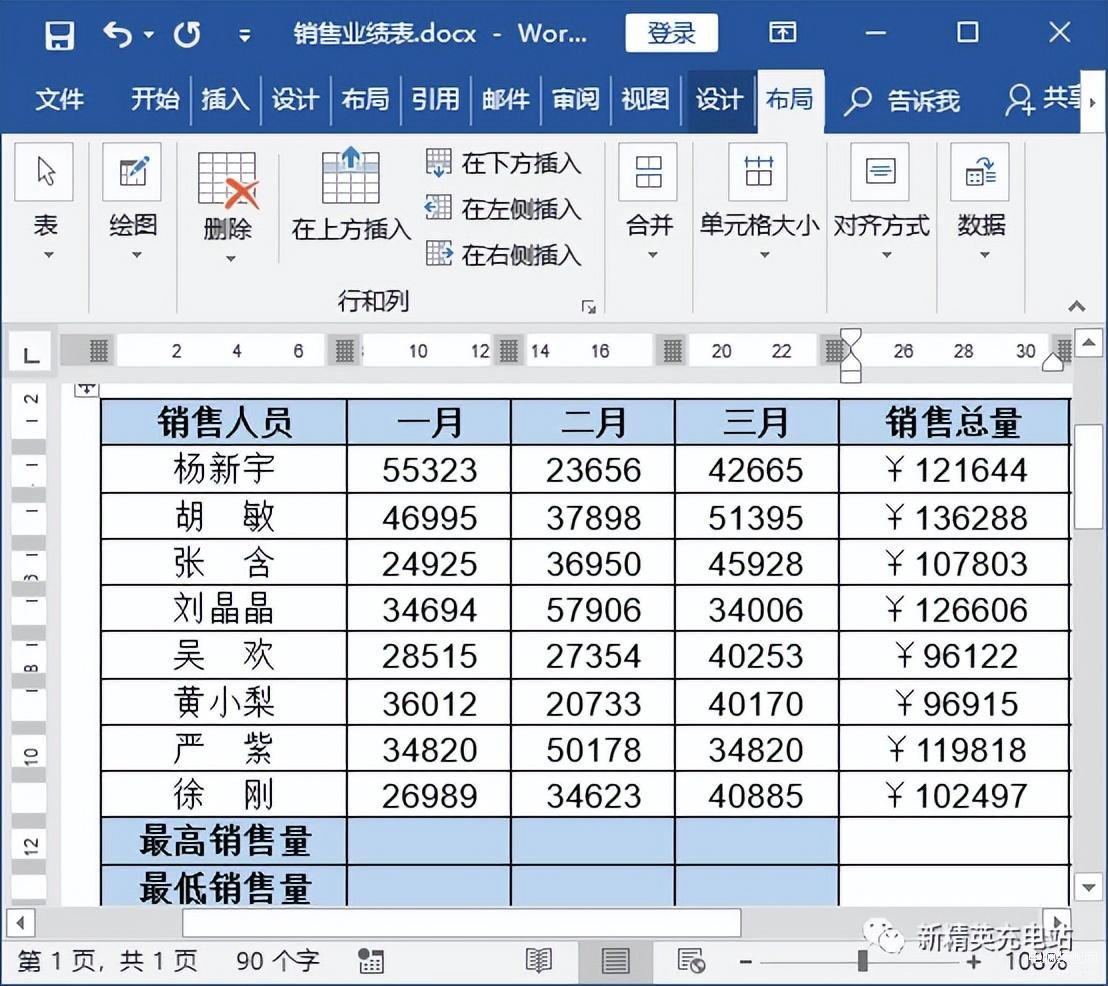Screen dimensions: 1108x986
Task: Click the cell containing ￥136288
Action: tap(954, 516)
